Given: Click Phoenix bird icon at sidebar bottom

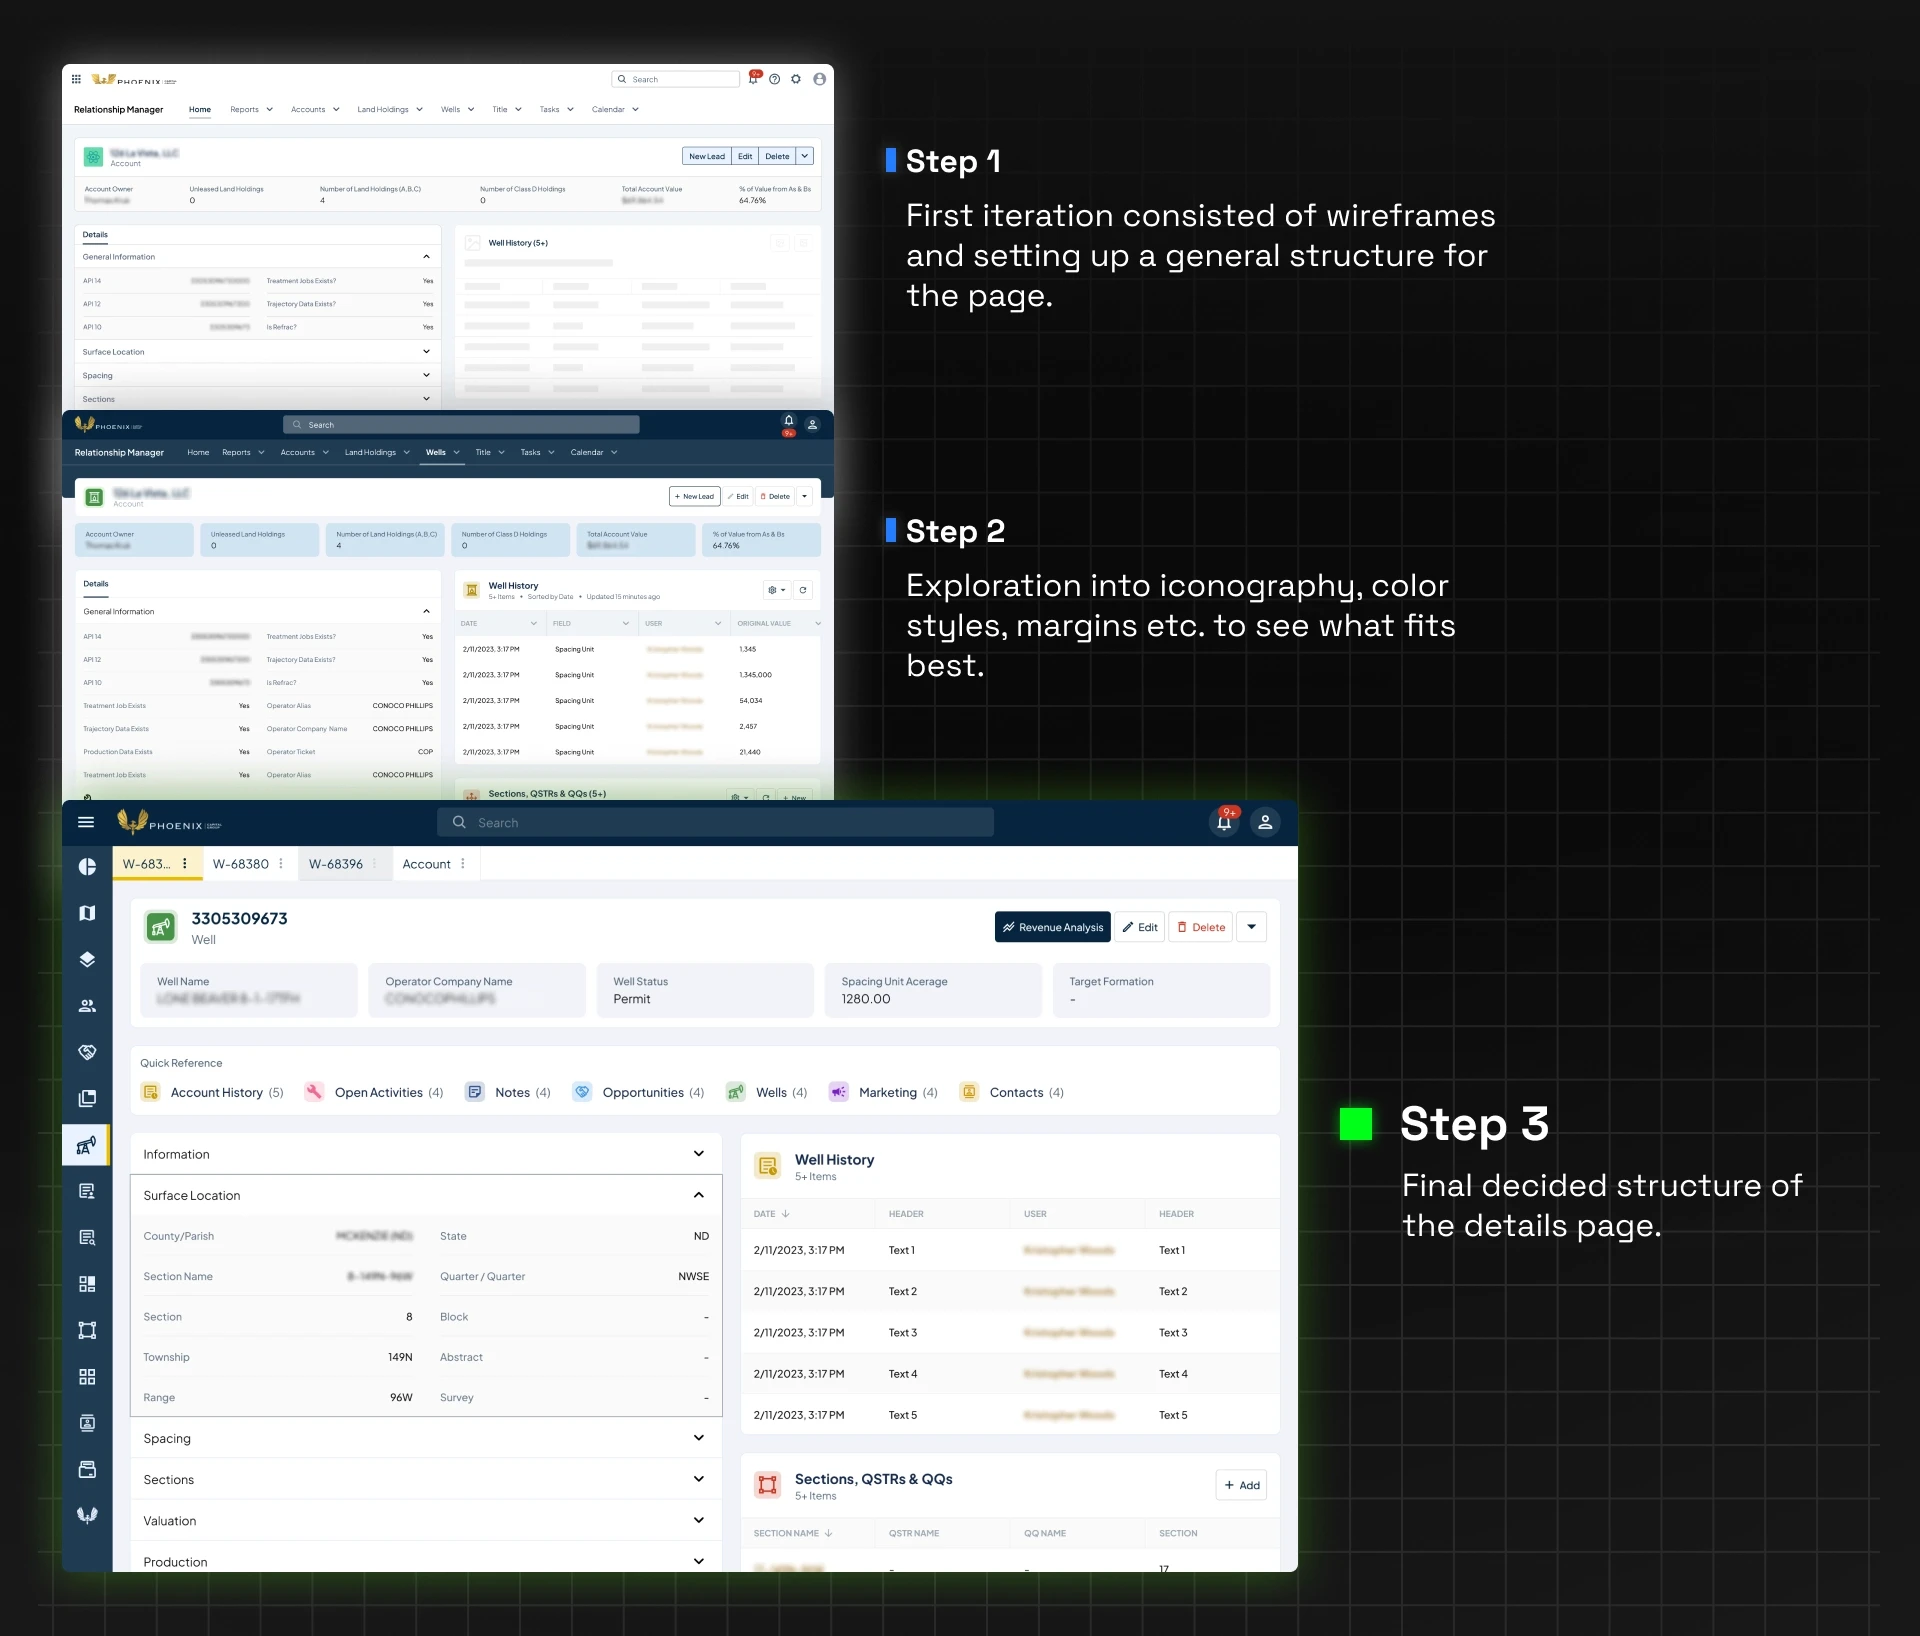Looking at the screenshot, I should pyautogui.click(x=87, y=1515).
